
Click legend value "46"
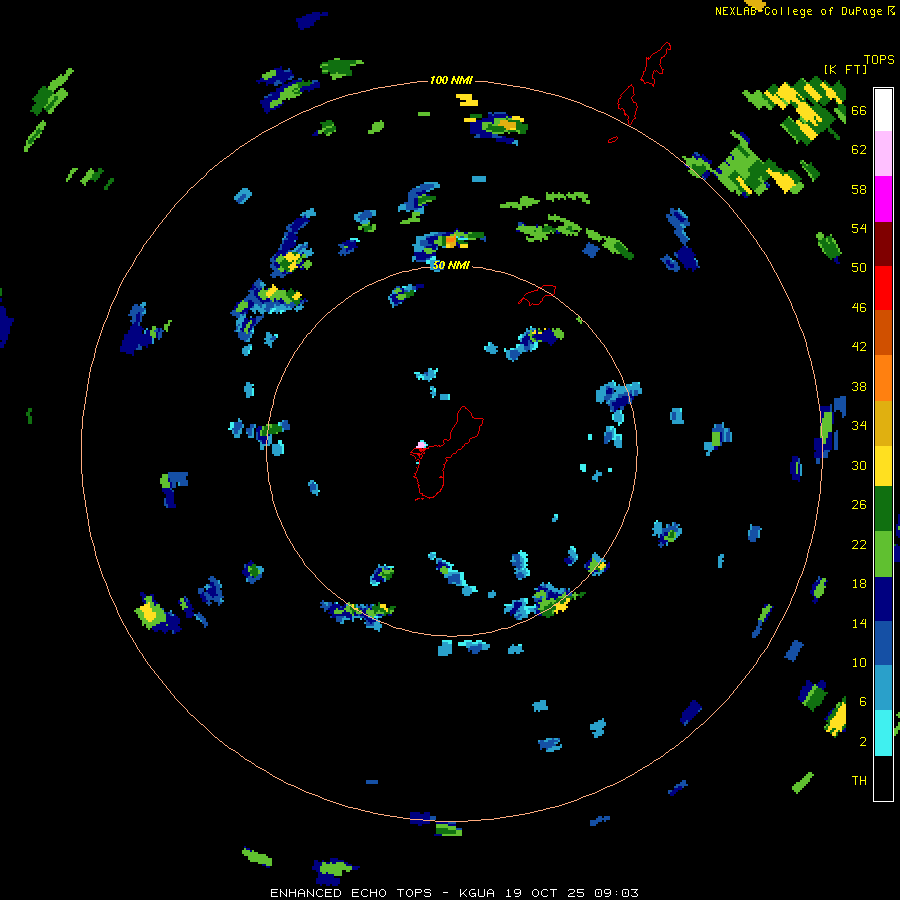859,307
